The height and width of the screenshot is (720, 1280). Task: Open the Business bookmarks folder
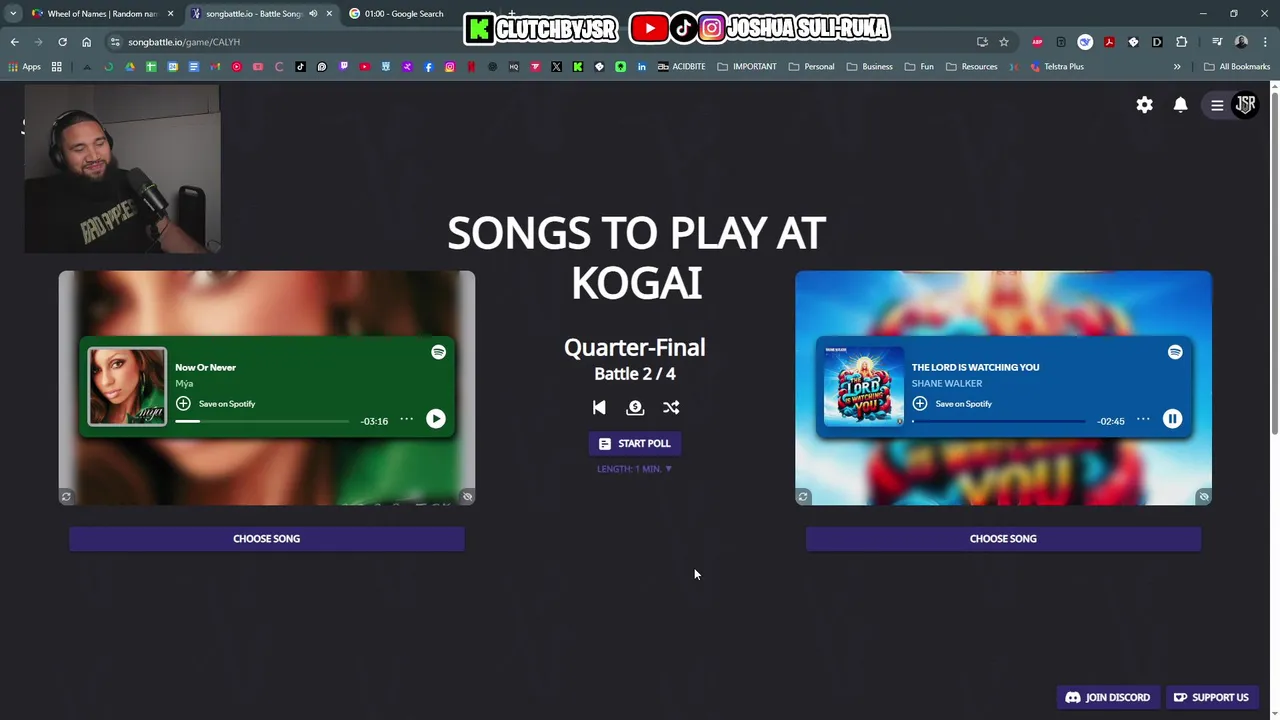coord(869,67)
